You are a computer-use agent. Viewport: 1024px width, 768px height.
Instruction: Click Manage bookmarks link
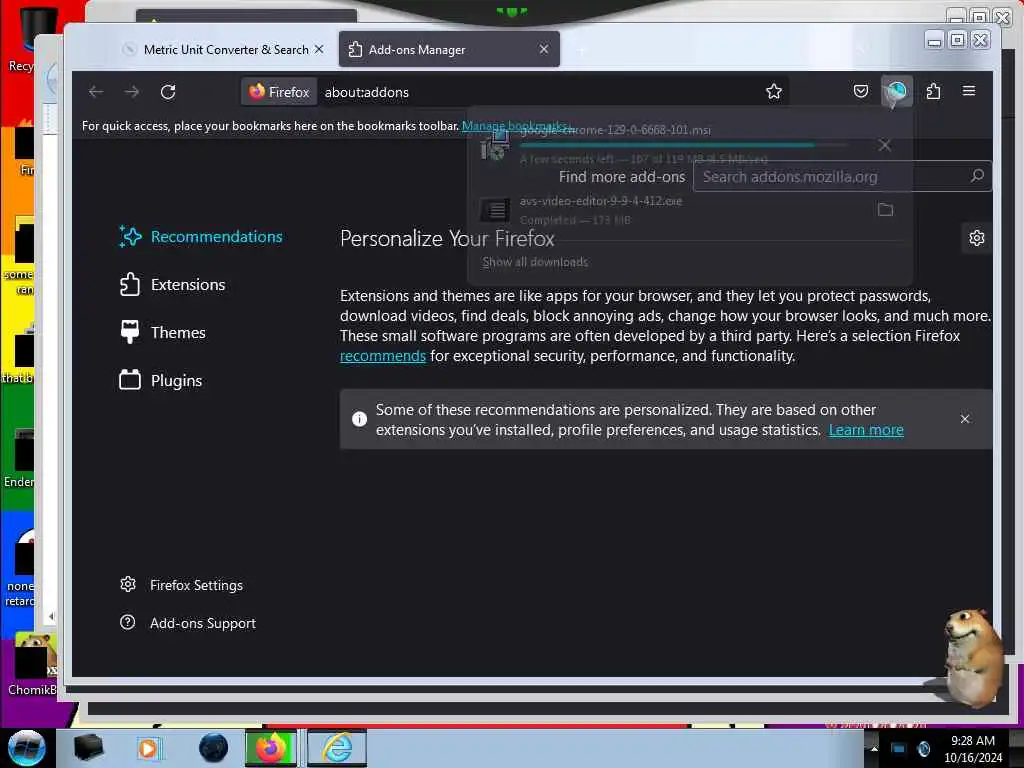pyautogui.click(x=516, y=125)
